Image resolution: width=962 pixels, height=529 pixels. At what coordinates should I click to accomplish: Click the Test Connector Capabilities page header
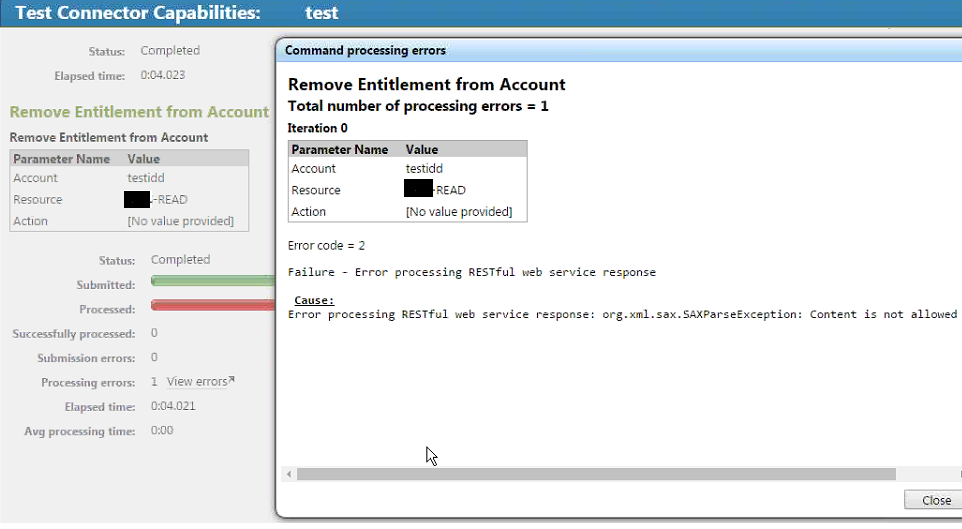point(138,13)
